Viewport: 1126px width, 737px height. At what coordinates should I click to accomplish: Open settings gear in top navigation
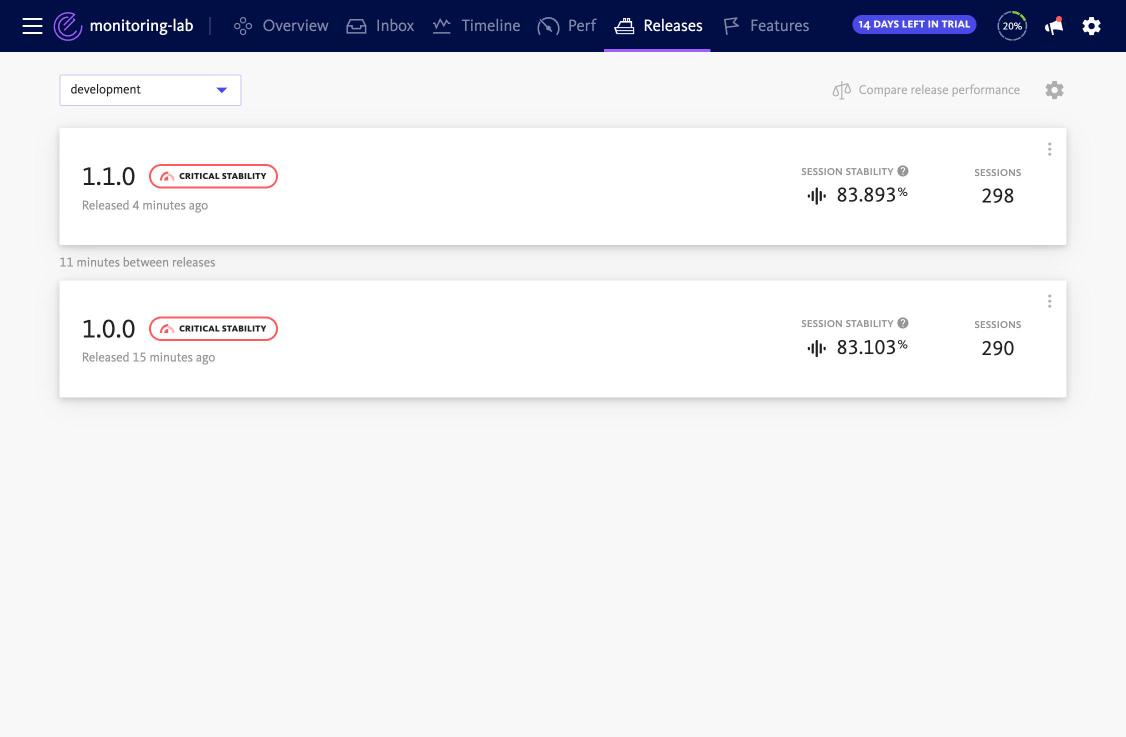tap(1092, 27)
